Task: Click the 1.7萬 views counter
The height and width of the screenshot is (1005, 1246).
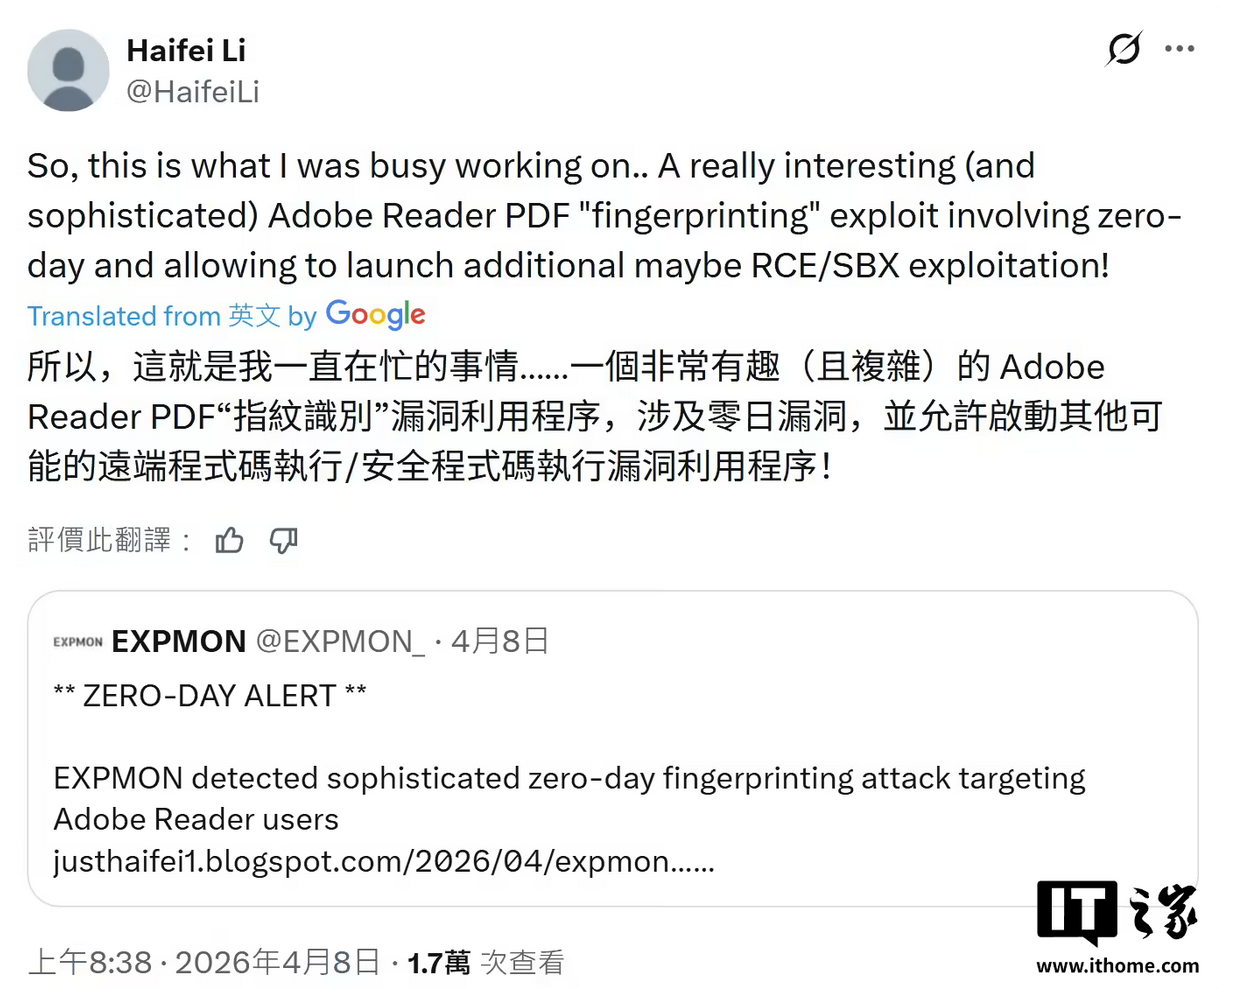Action: pos(437,962)
